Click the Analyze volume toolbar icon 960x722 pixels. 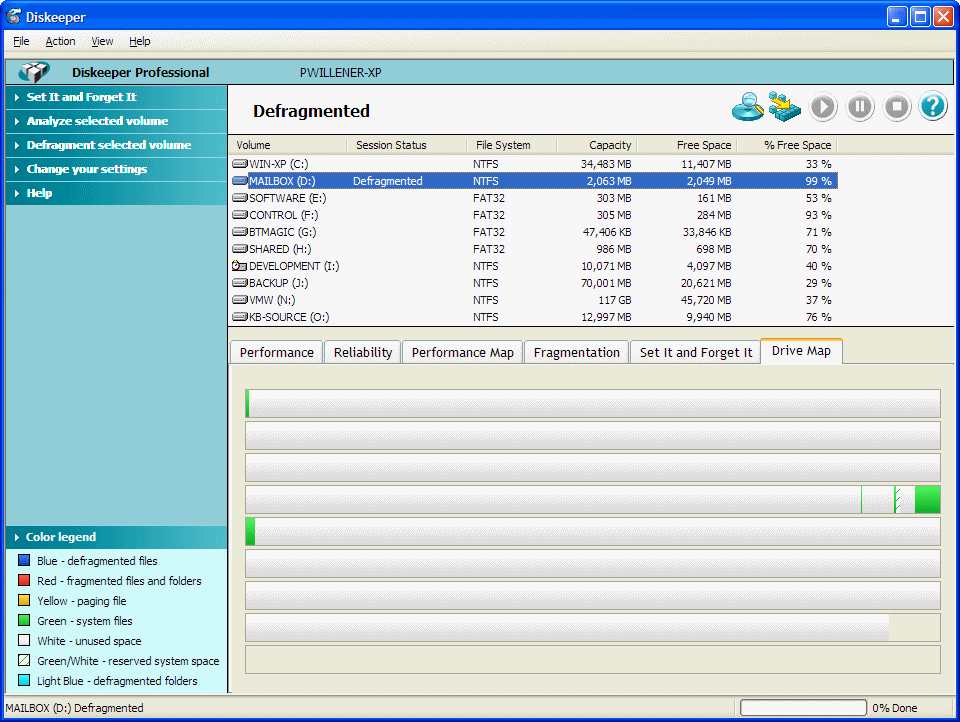748,107
